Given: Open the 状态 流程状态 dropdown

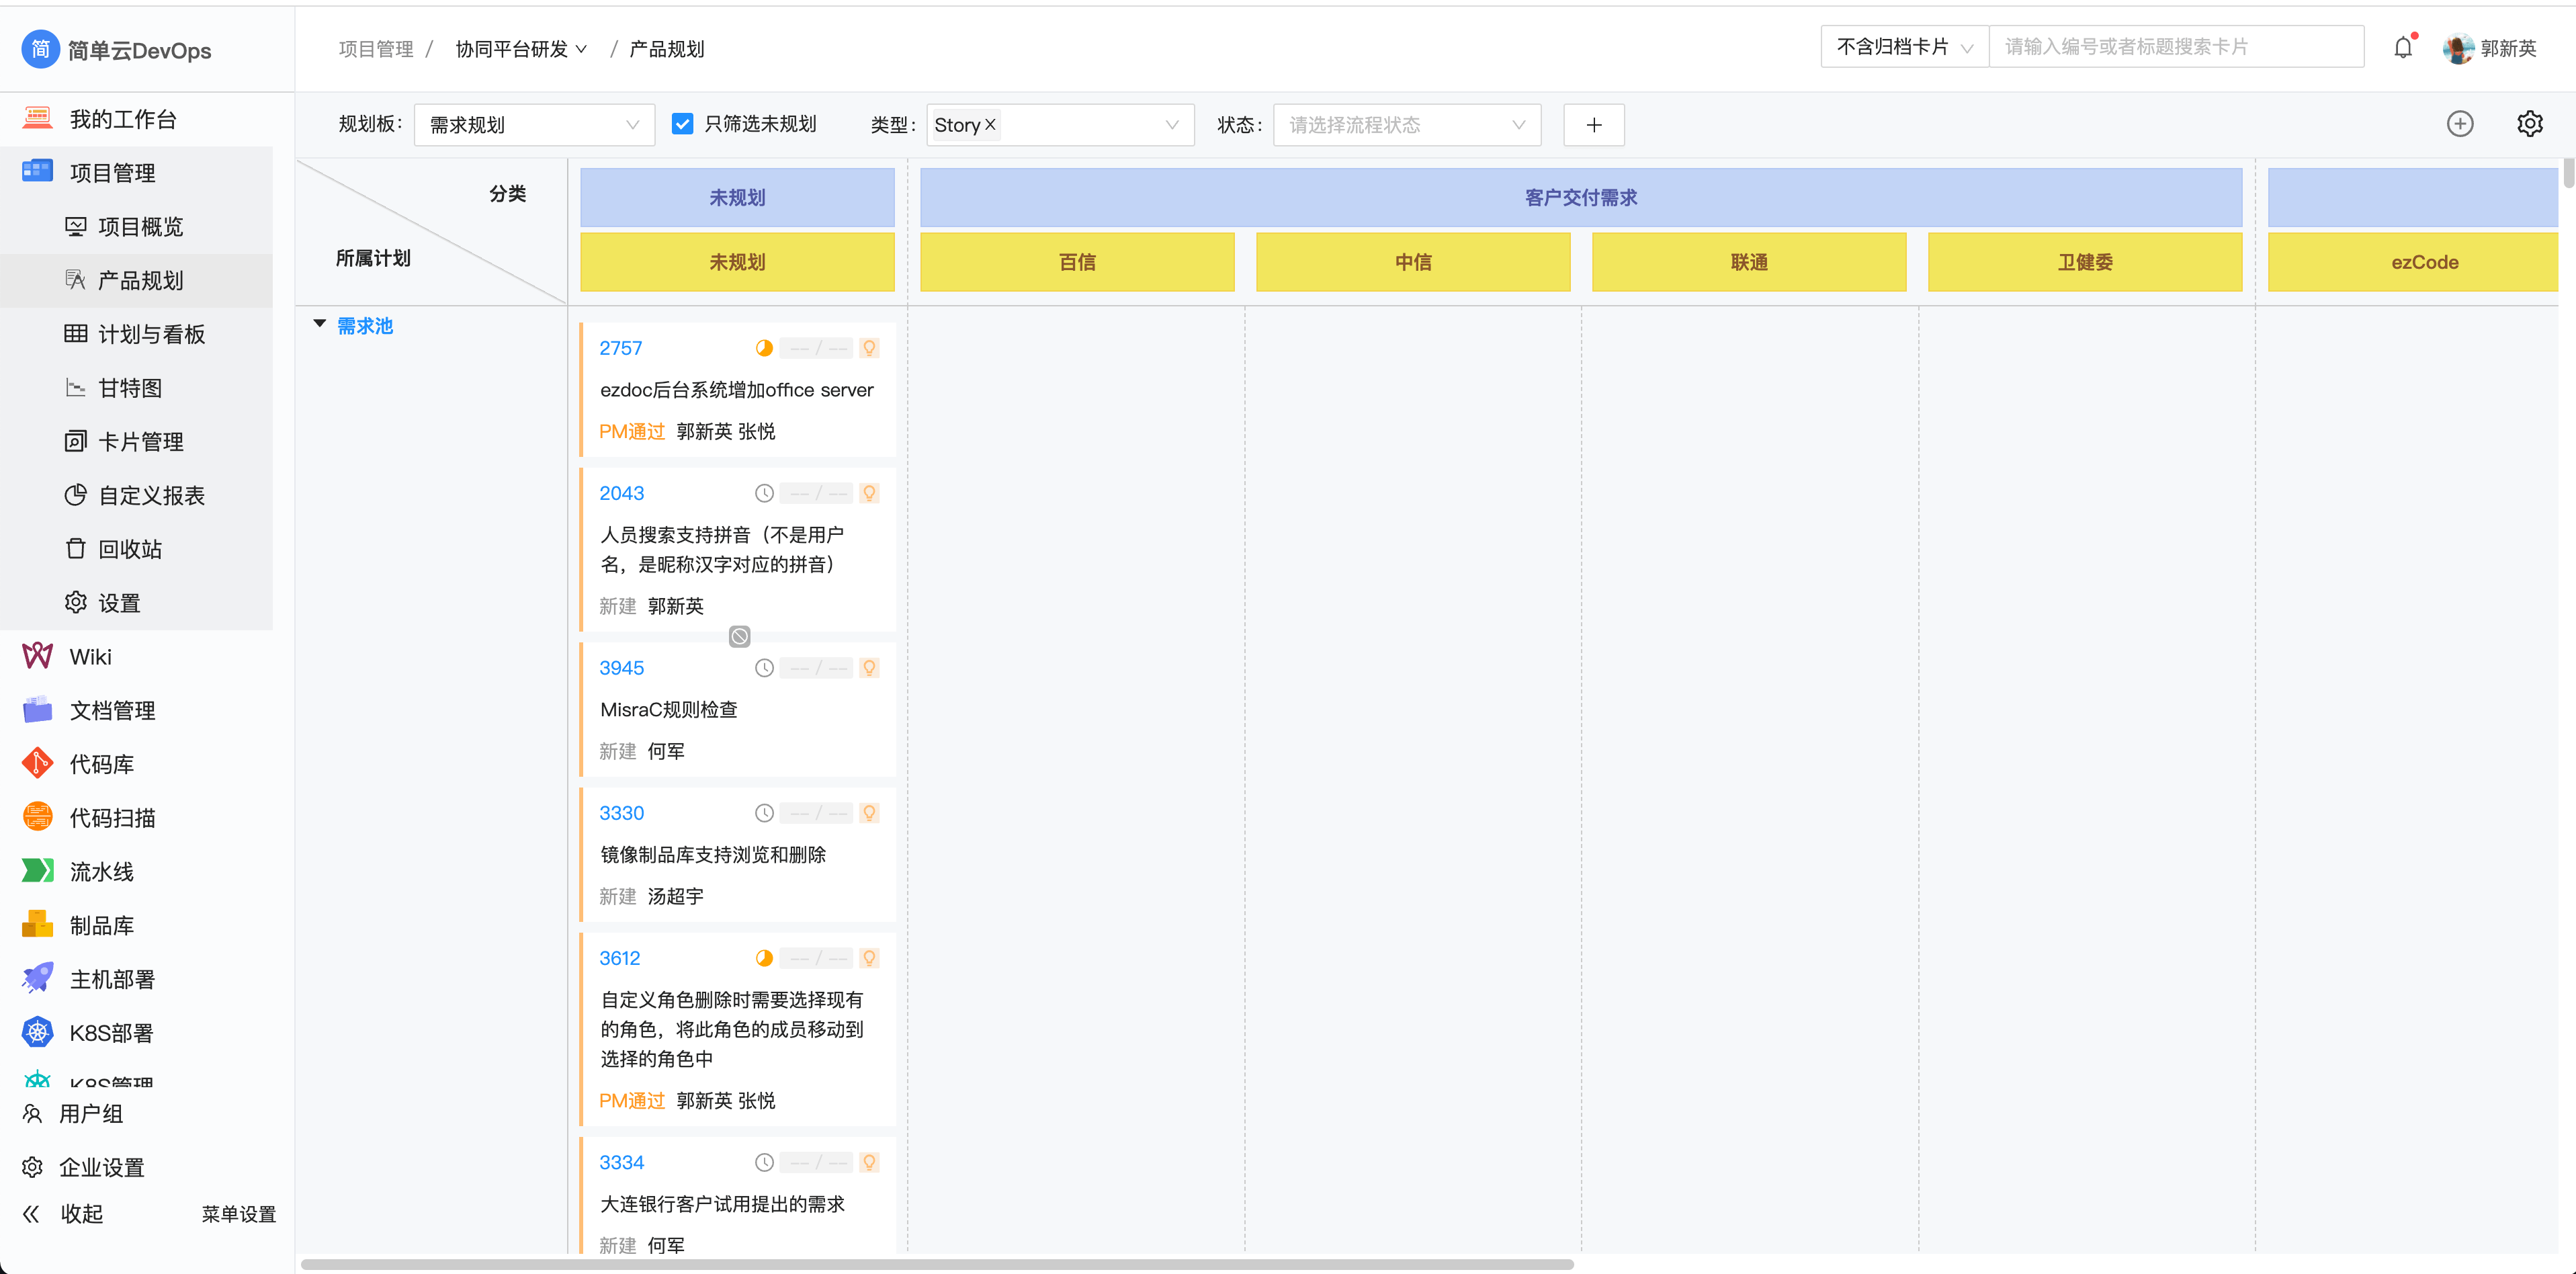Looking at the screenshot, I should click(1406, 125).
